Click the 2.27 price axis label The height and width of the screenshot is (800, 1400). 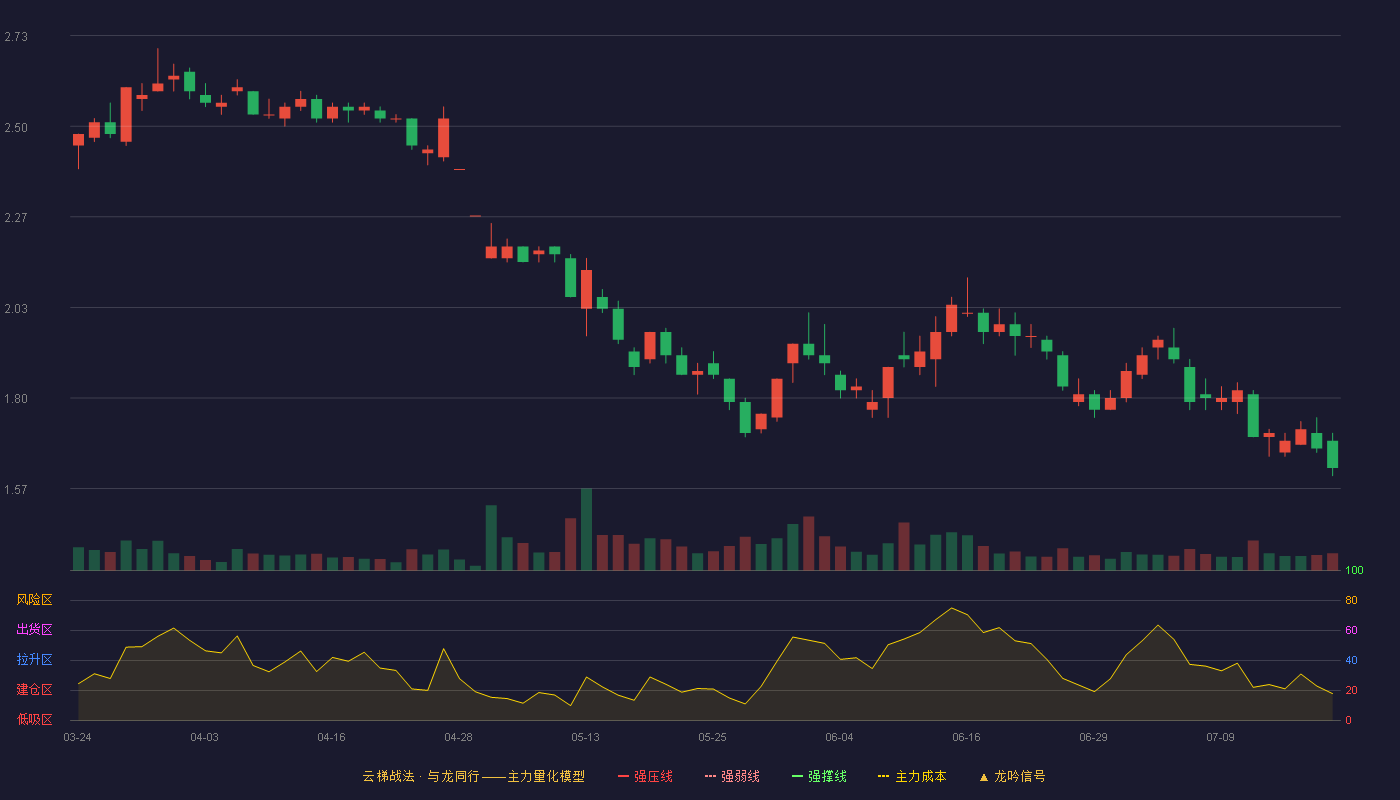click(x=16, y=218)
